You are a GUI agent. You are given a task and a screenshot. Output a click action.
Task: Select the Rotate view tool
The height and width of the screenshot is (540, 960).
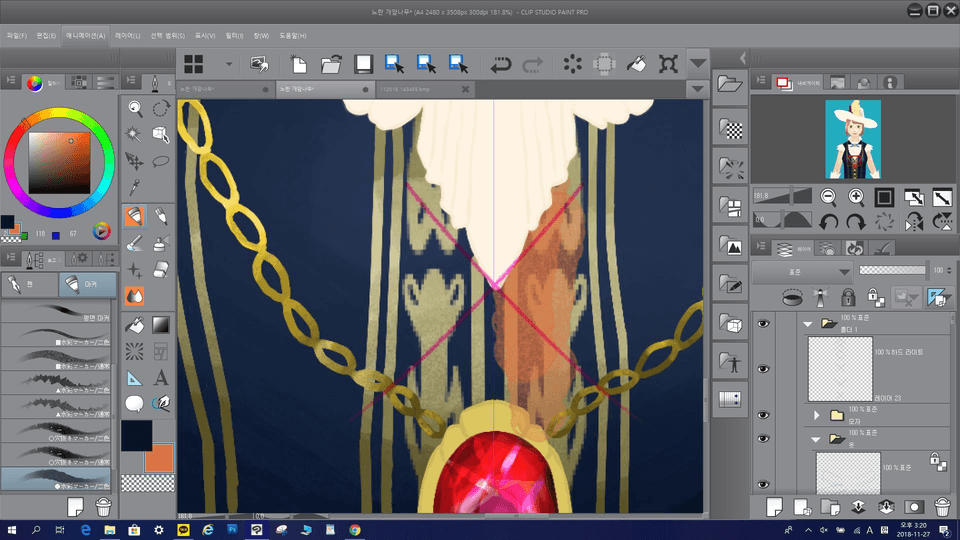(161, 109)
